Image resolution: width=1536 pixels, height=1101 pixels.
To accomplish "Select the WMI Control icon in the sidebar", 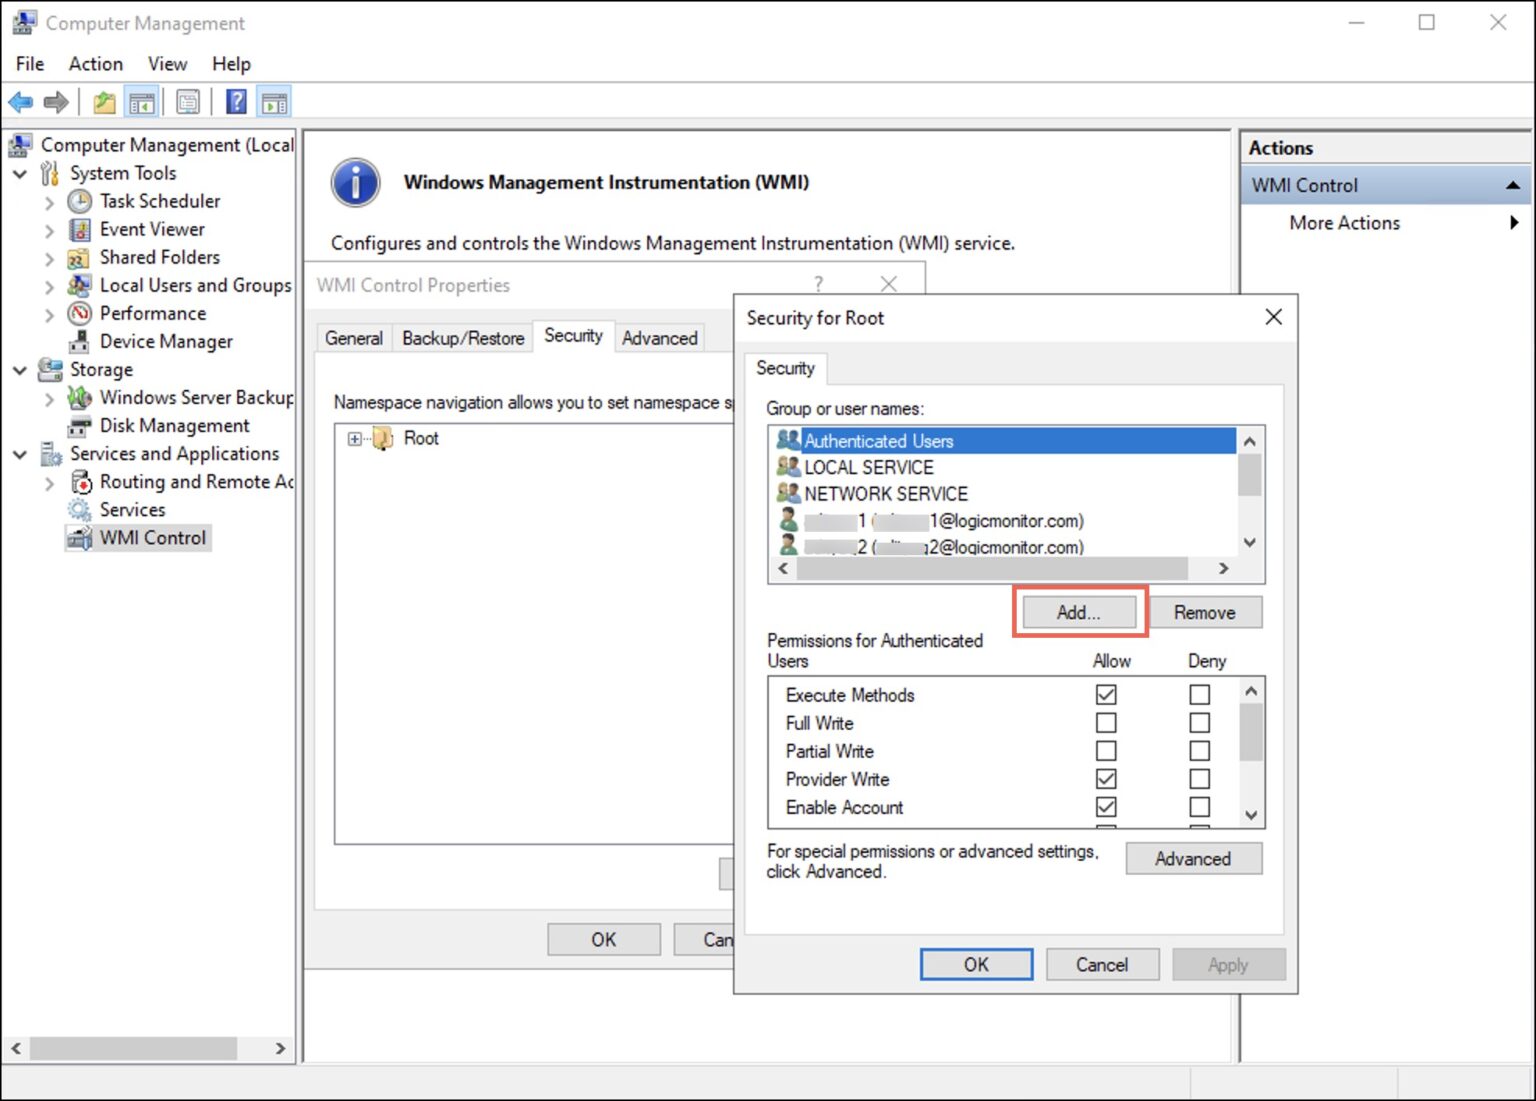I will point(78,538).
